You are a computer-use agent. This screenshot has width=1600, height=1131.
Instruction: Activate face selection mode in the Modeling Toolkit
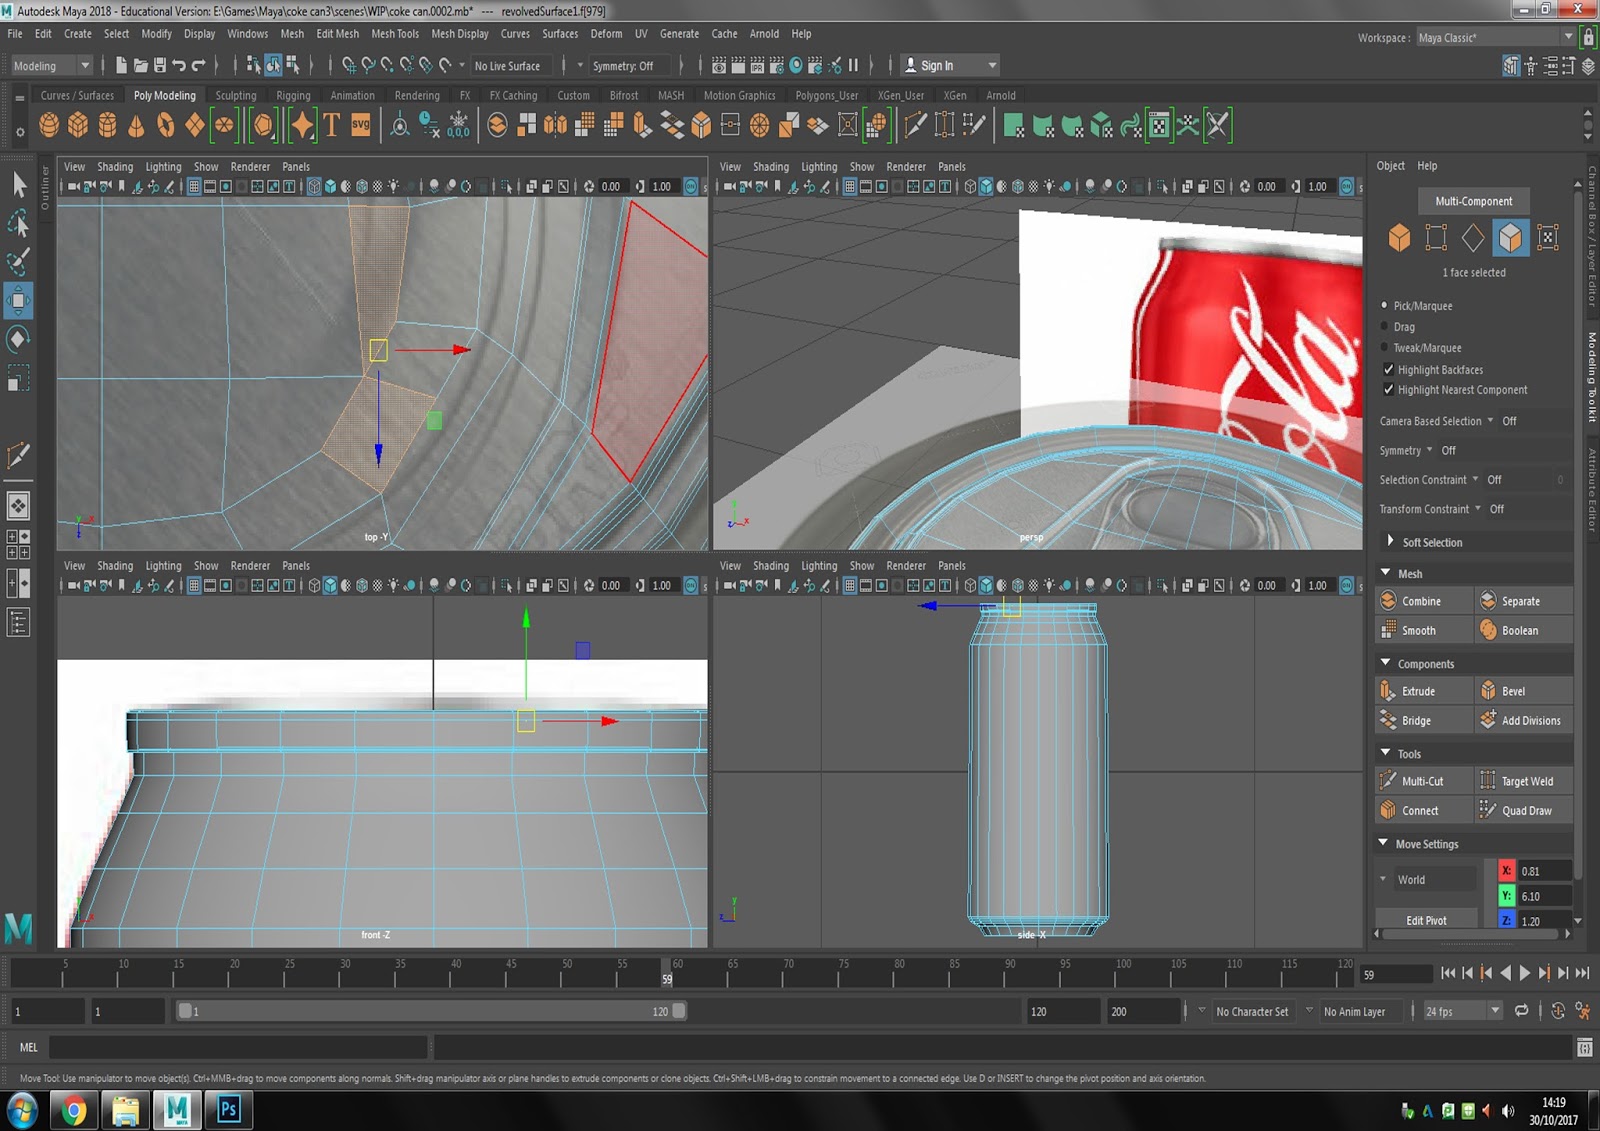tap(1511, 237)
